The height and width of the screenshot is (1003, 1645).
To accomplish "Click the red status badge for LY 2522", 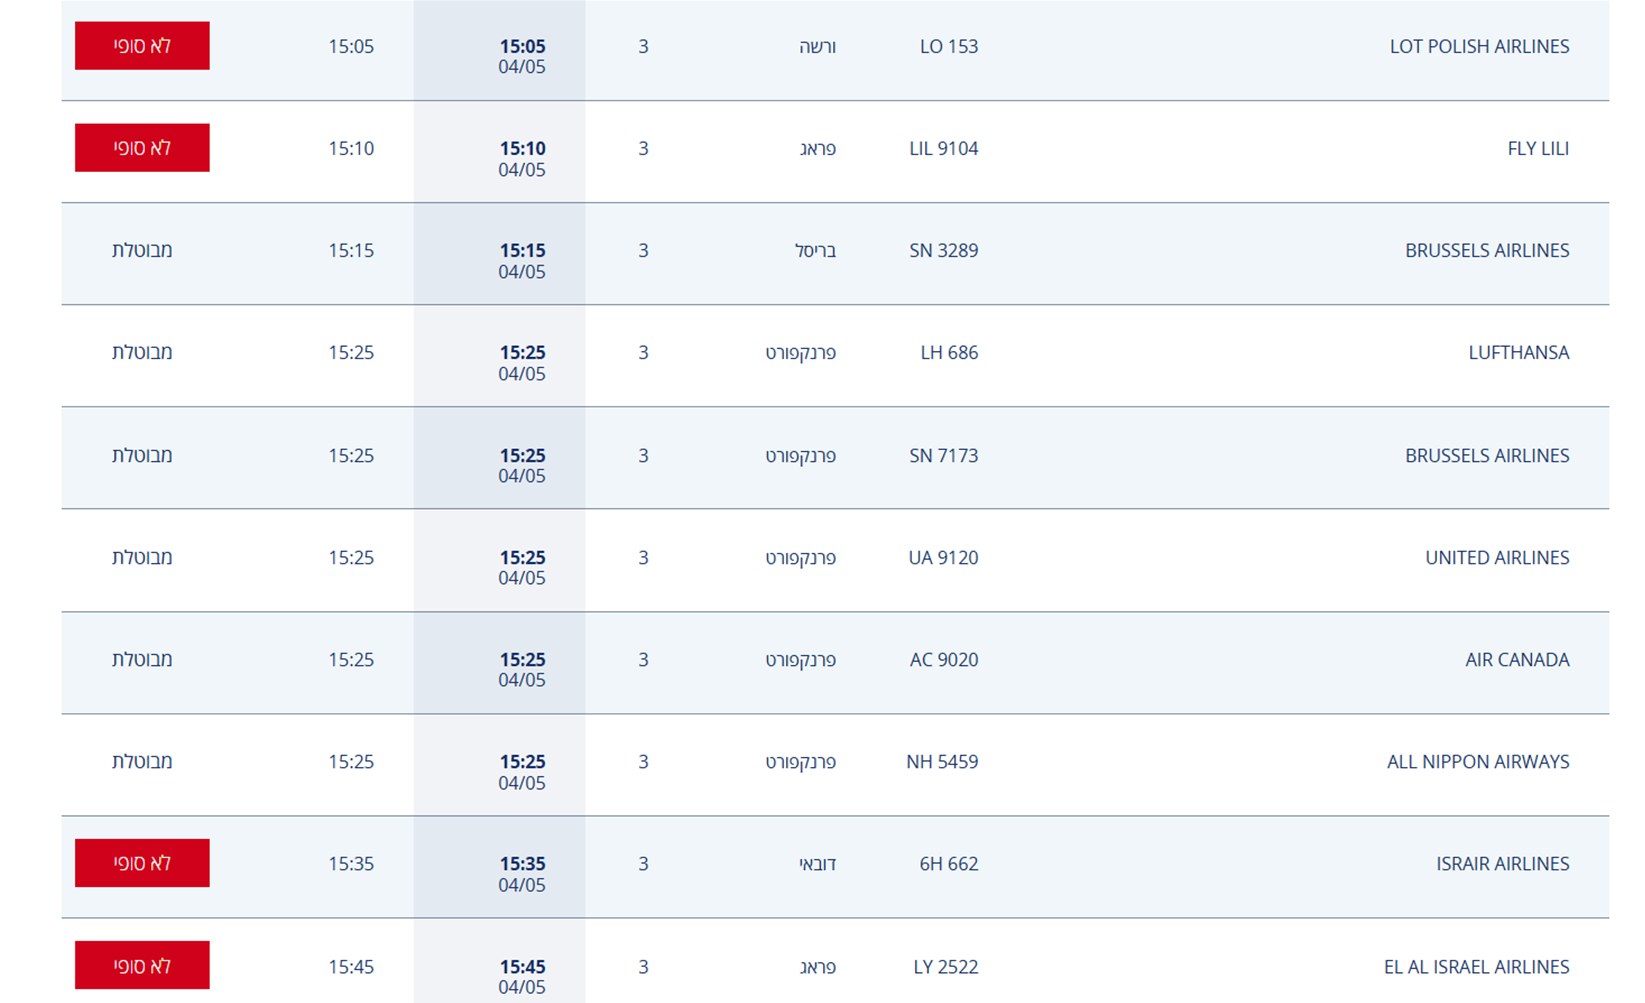I will click(142, 966).
